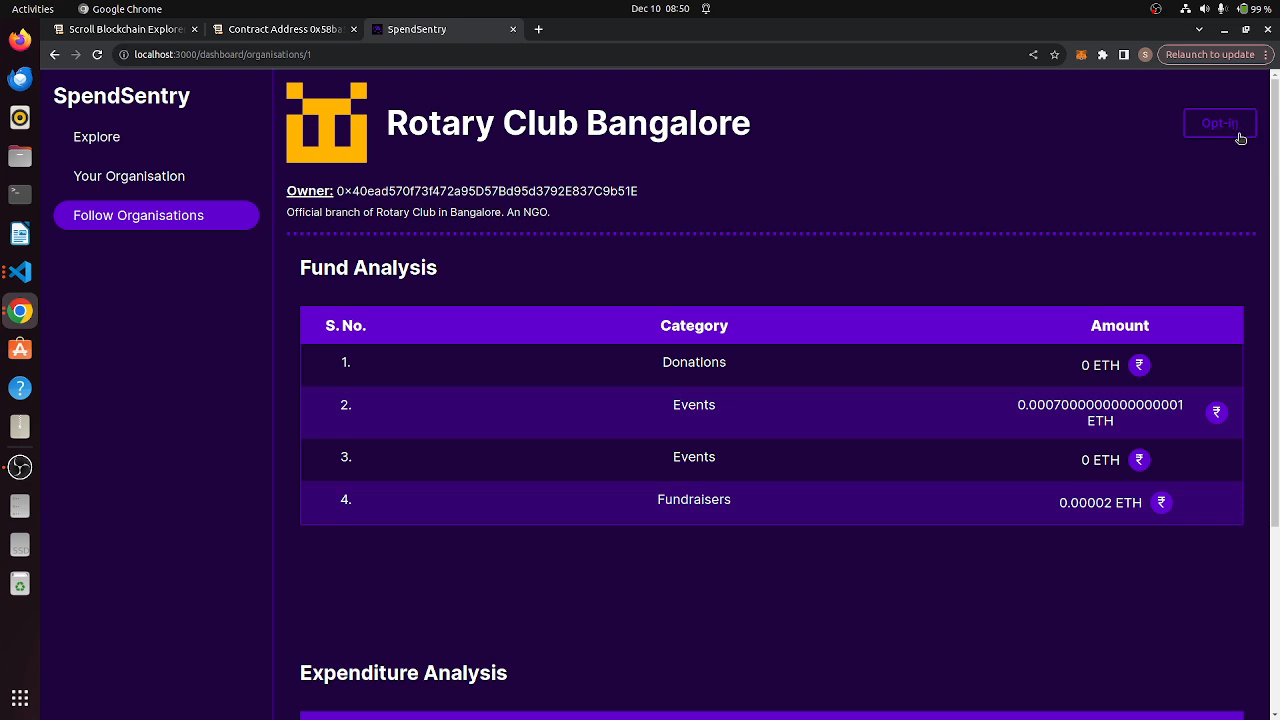The image size is (1280, 720).
Task: Click the S. No. column header
Action: (x=345, y=326)
